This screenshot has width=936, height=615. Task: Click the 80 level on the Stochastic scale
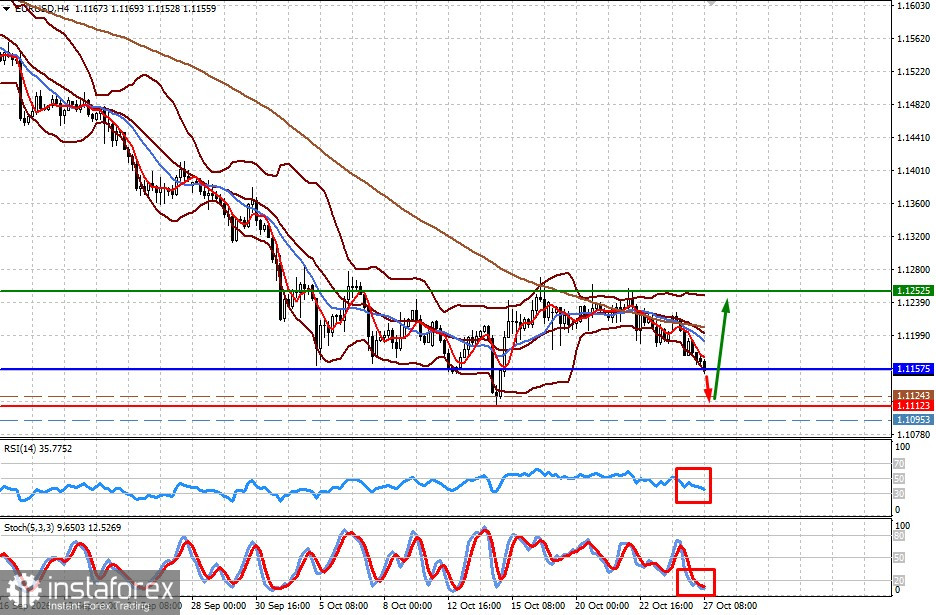click(x=901, y=536)
